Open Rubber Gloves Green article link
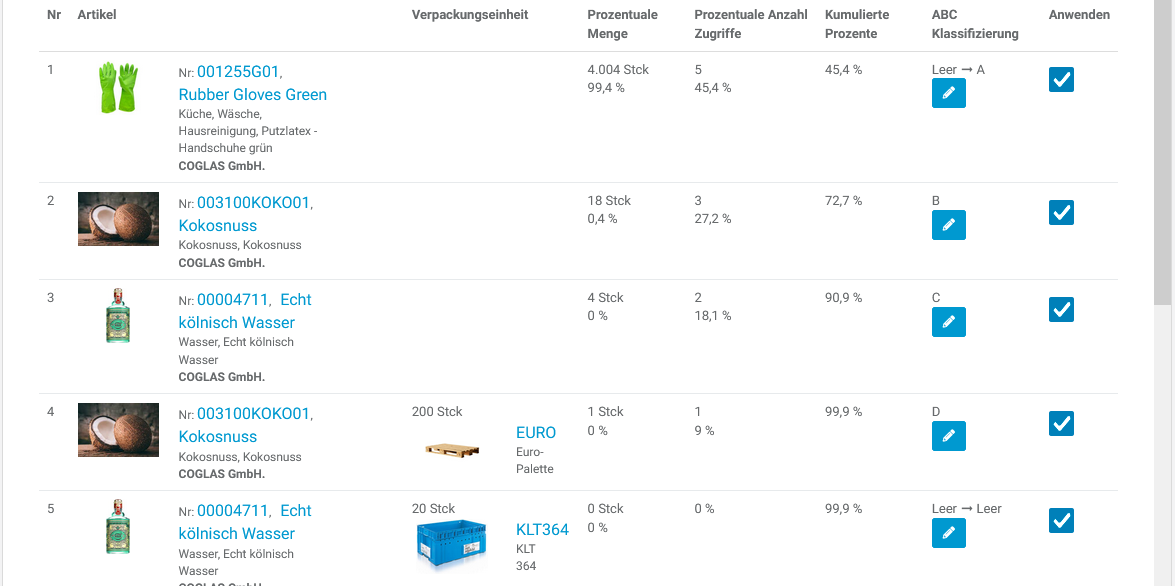 (x=252, y=94)
